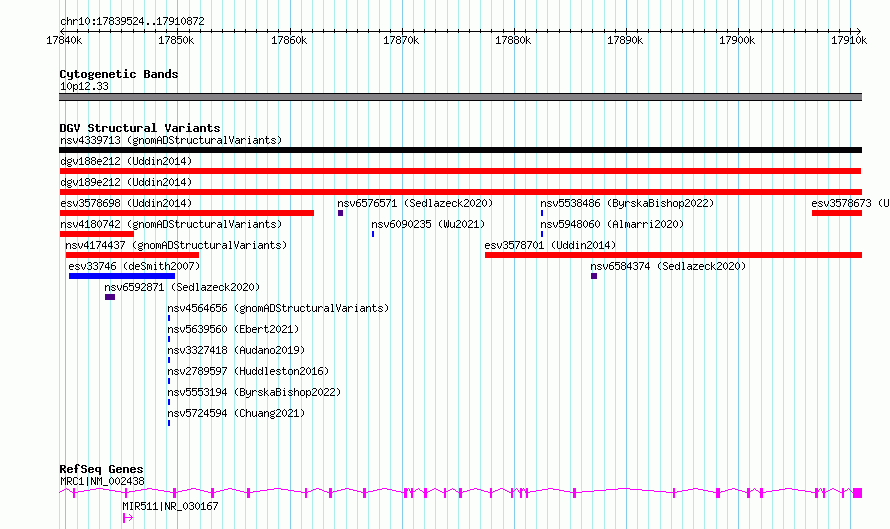Open nsv4564656 (gnomADStructuralVariants) label
Viewport: 890px width, 529px height.
[278, 308]
